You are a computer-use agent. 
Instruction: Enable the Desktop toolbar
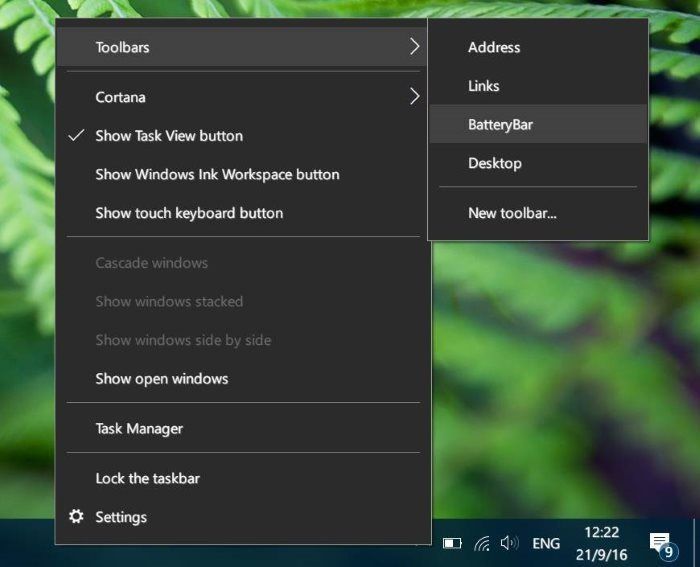point(538,163)
